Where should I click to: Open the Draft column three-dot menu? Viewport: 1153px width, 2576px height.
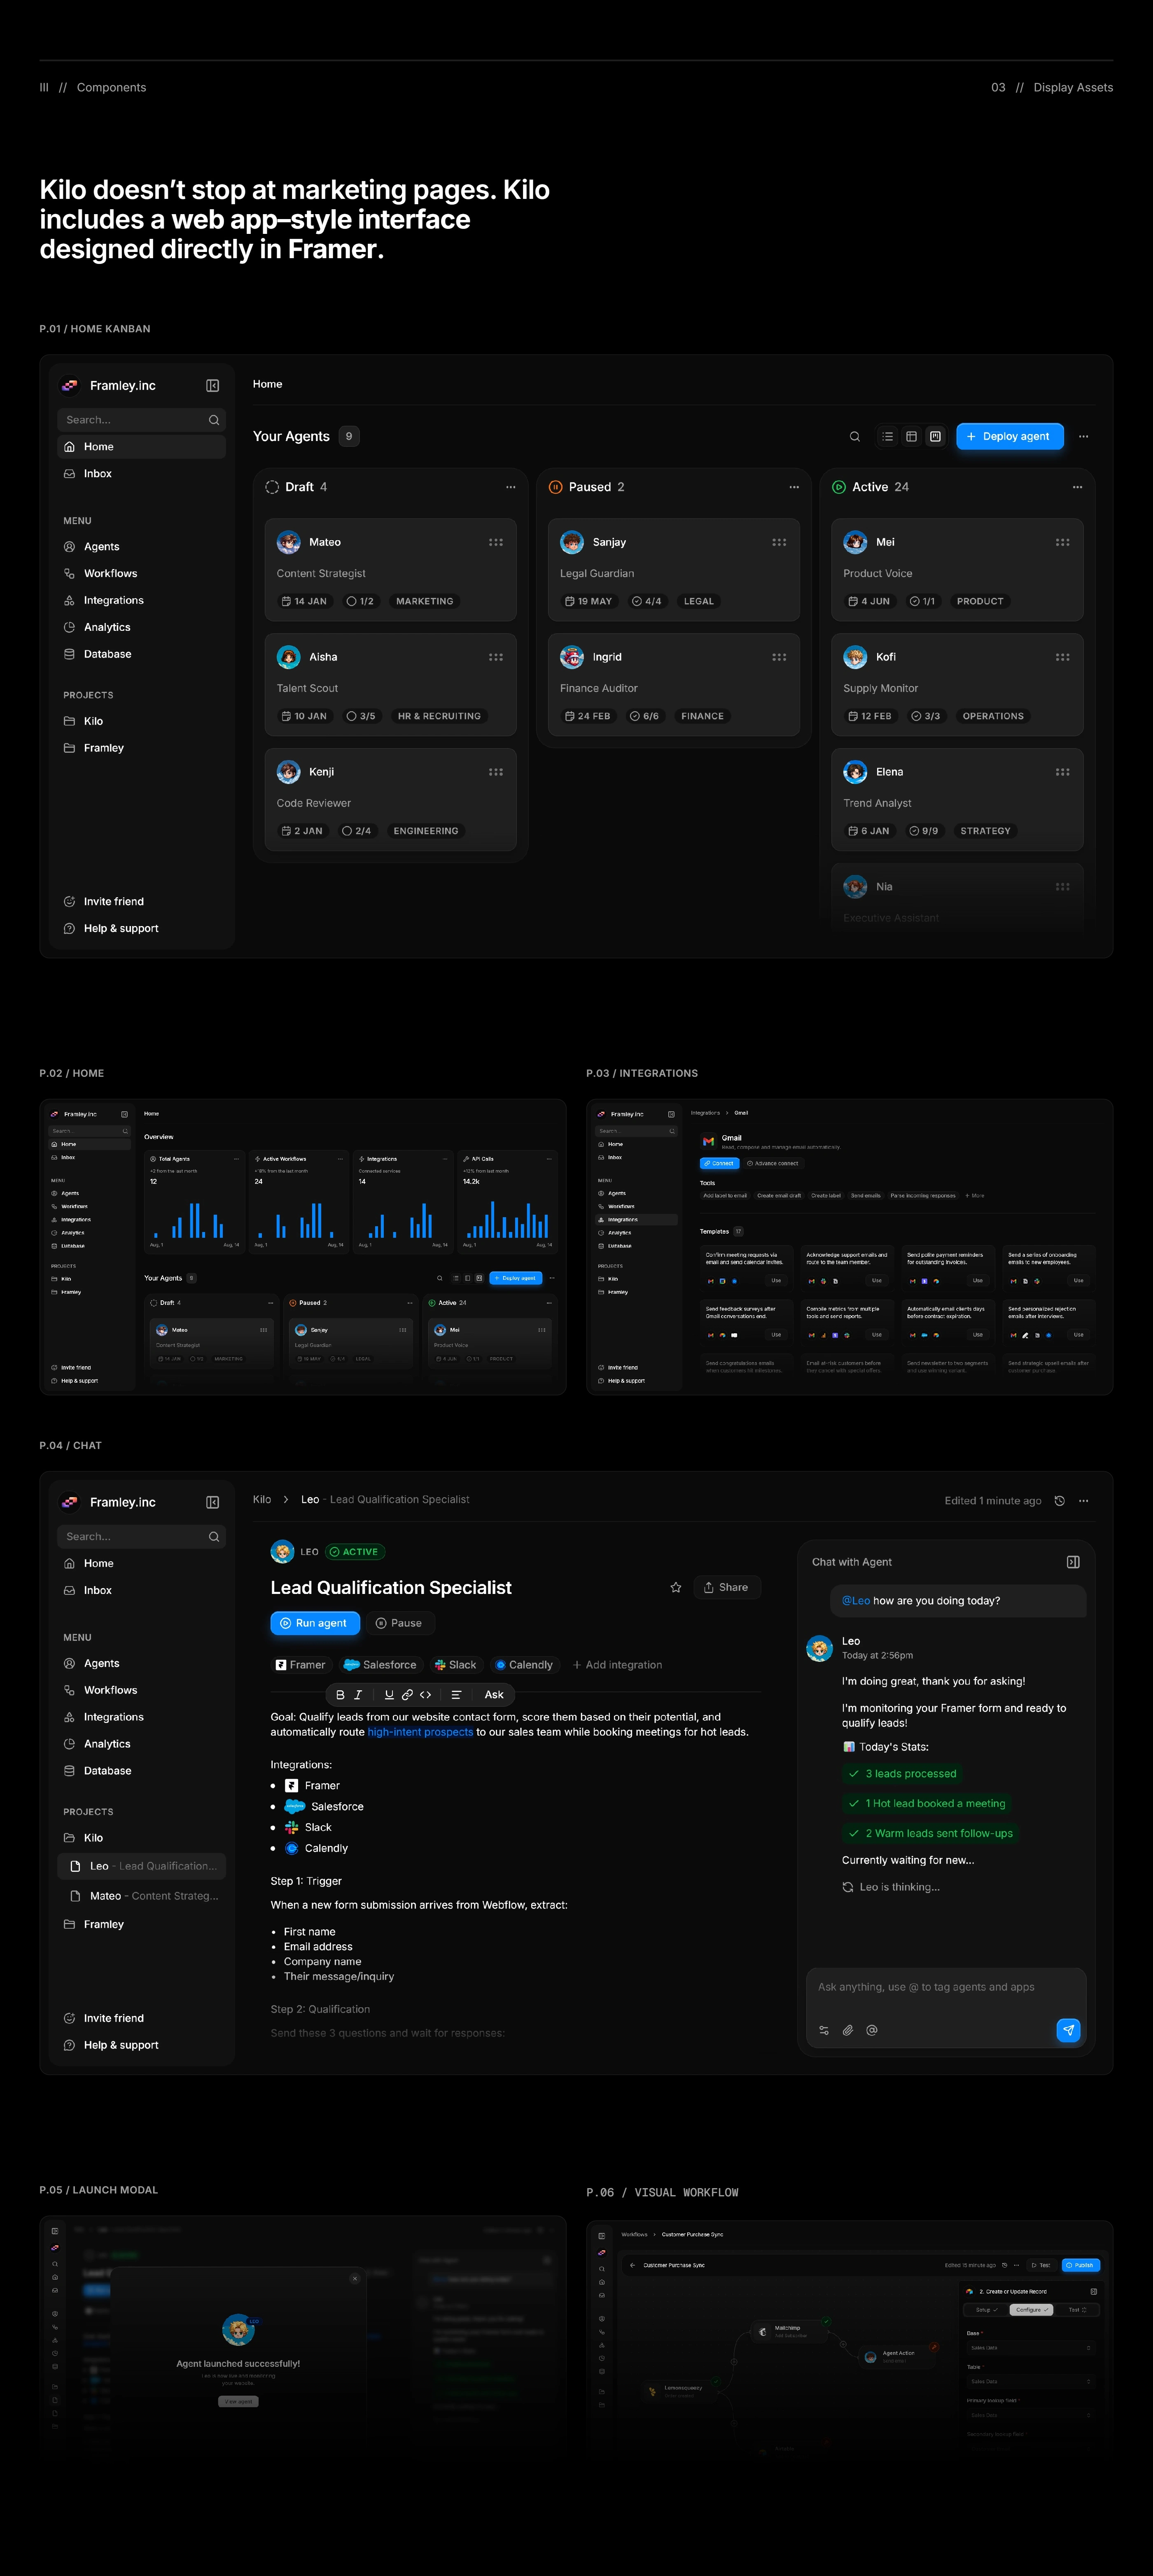(511, 487)
